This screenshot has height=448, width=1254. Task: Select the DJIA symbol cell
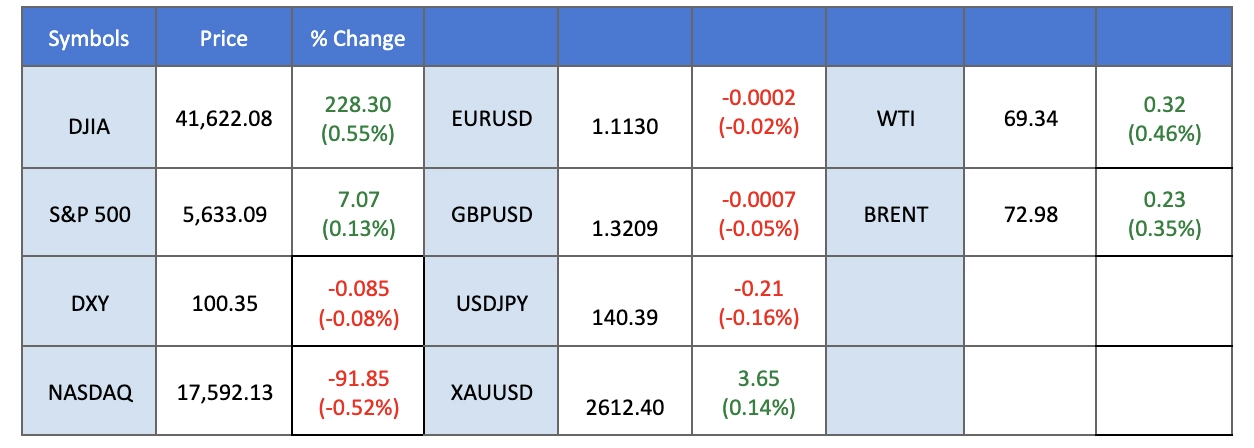[89, 119]
